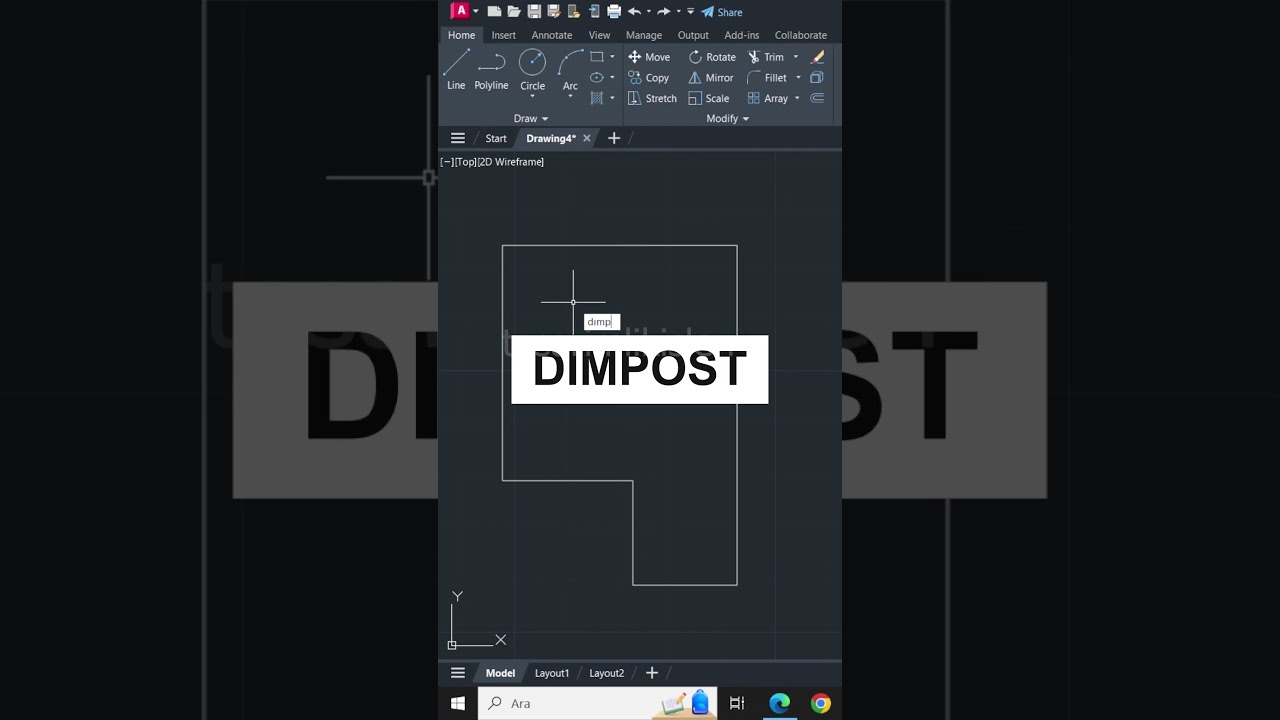Open the Collaborate ribbon tab
1280x720 pixels.
tap(801, 35)
